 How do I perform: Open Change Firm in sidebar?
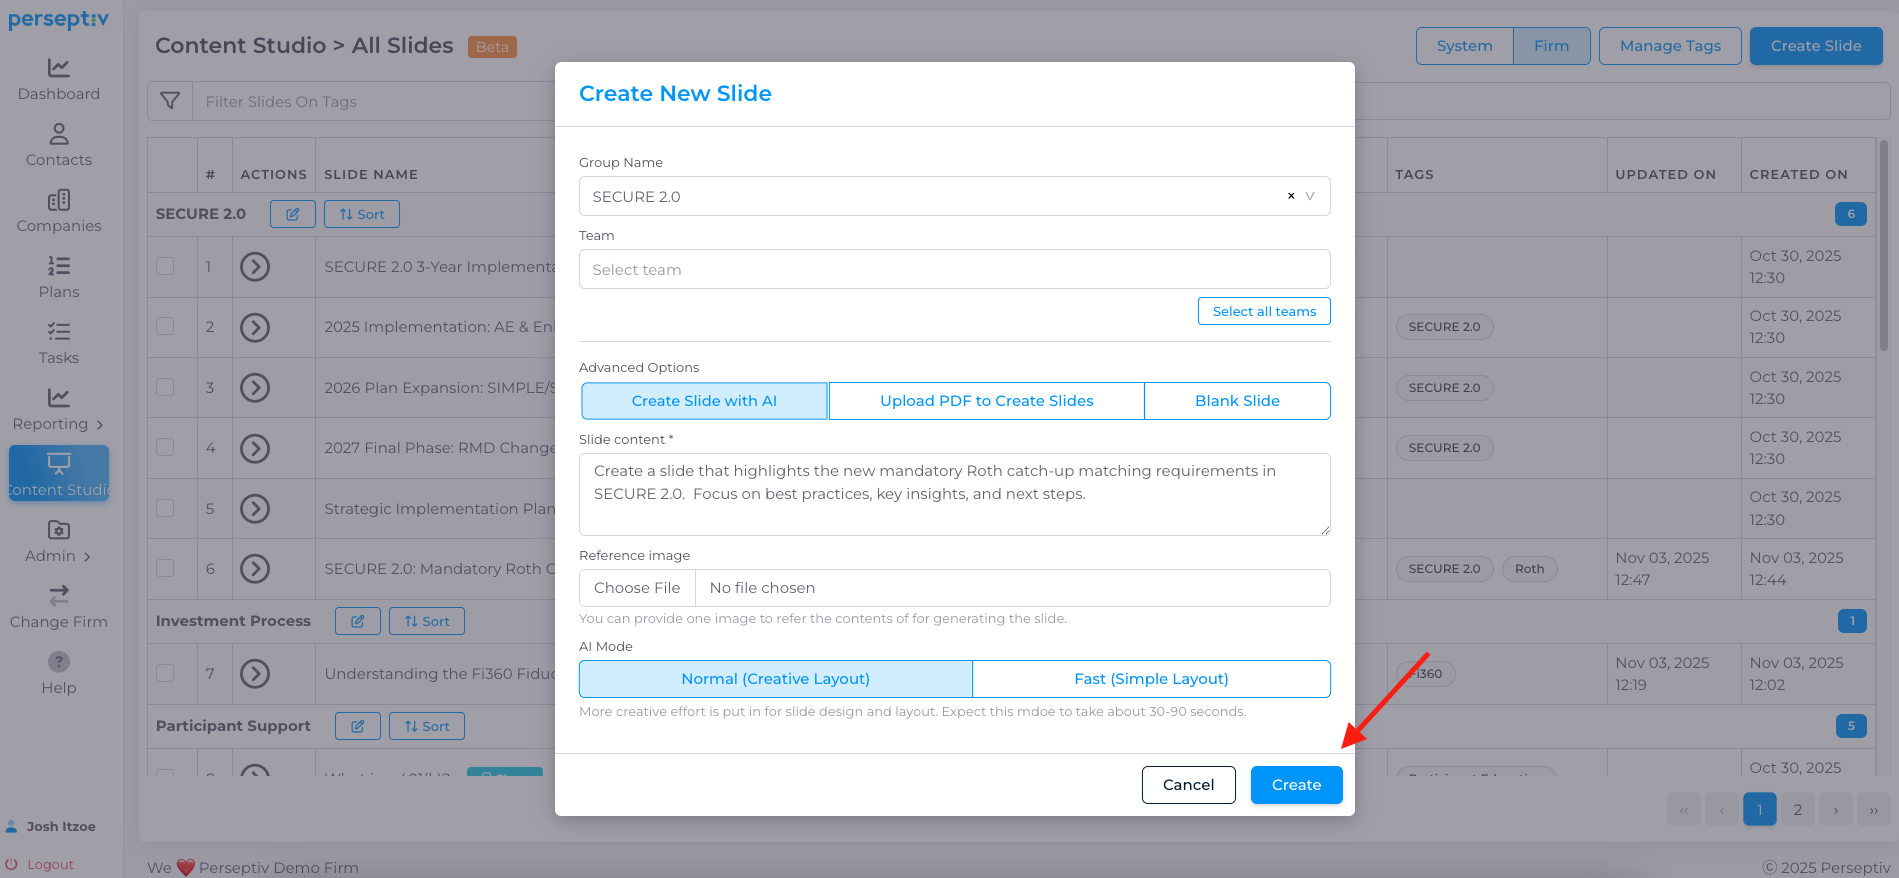pos(59,607)
